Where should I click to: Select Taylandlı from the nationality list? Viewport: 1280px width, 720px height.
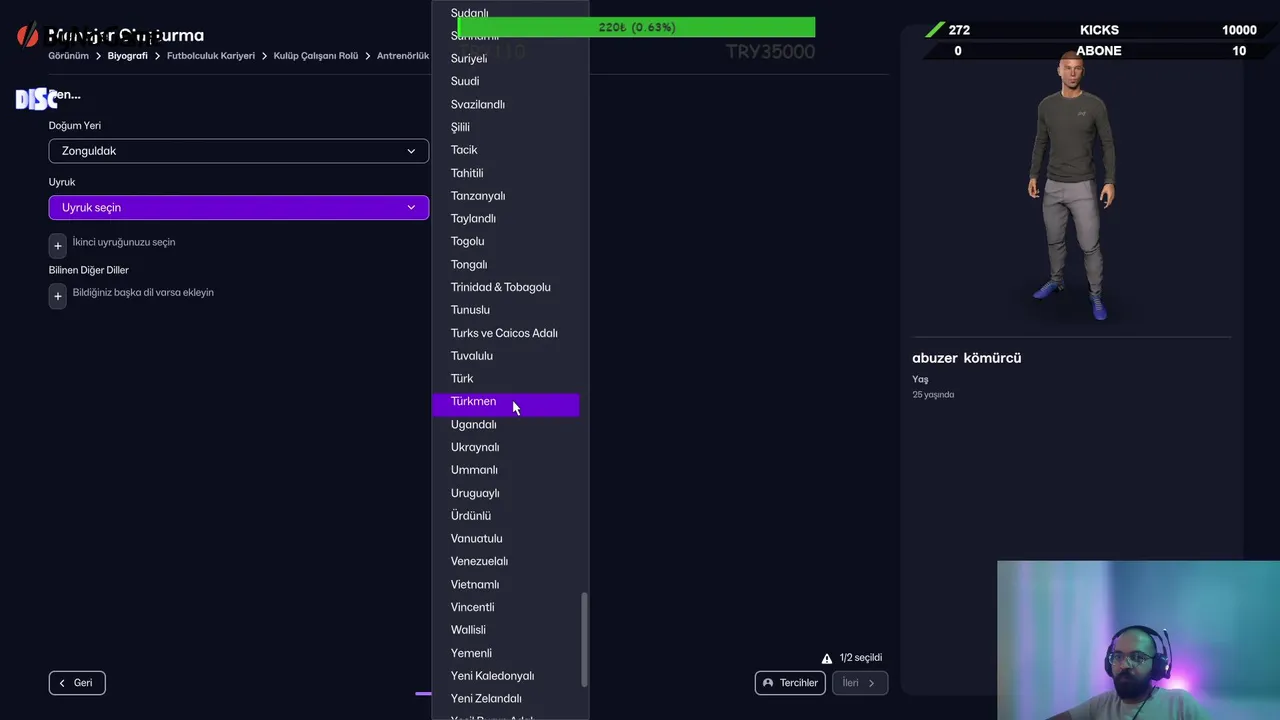[x=505, y=218]
